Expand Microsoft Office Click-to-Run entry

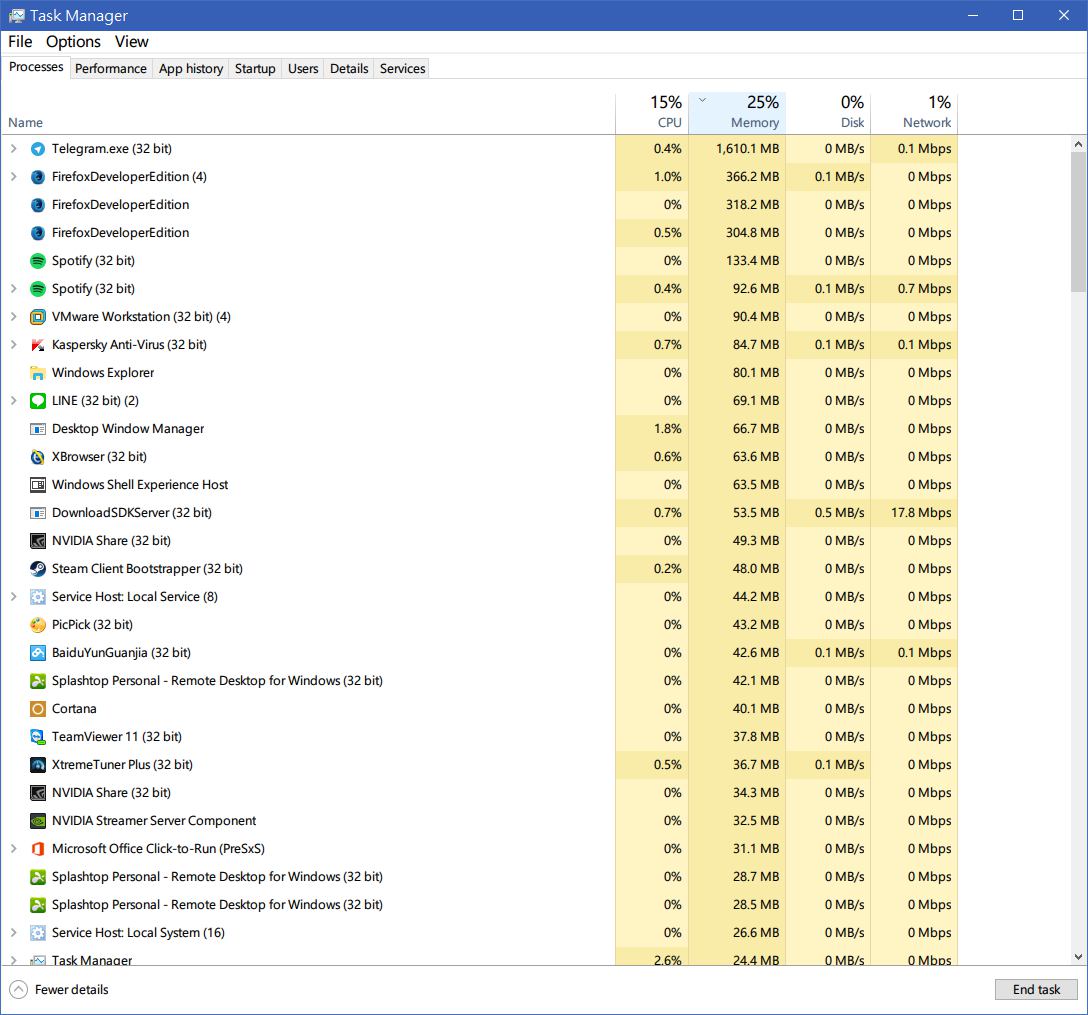(x=13, y=848)
